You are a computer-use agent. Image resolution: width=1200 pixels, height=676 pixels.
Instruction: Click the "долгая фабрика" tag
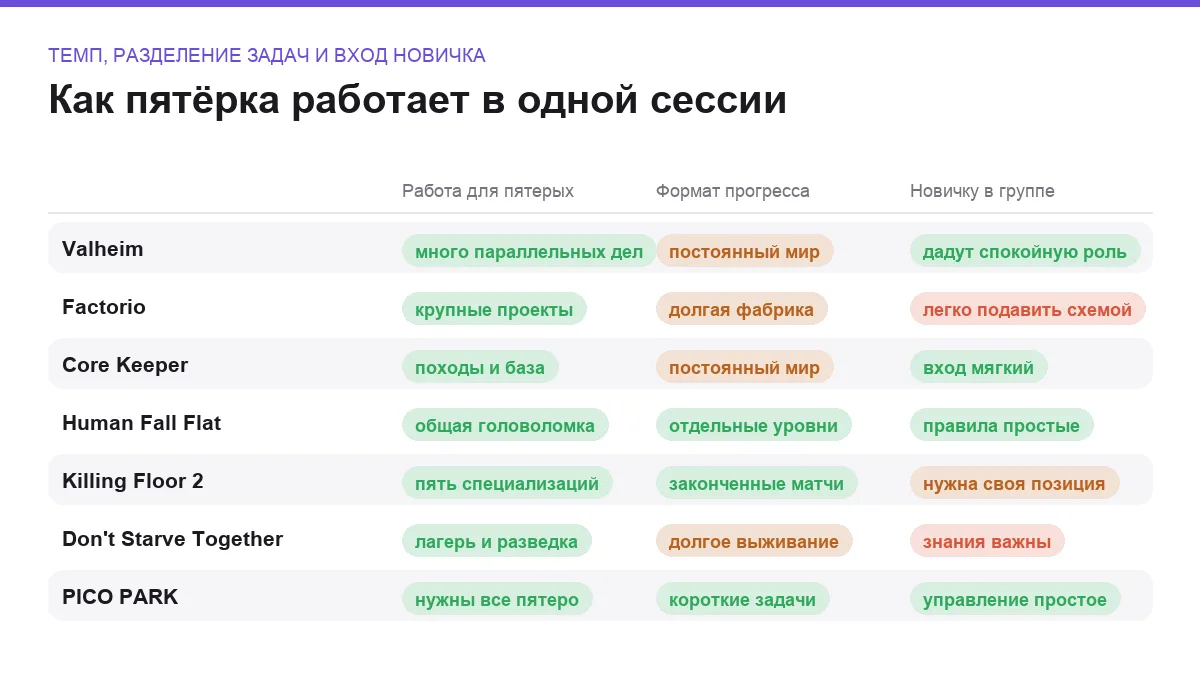741,309
